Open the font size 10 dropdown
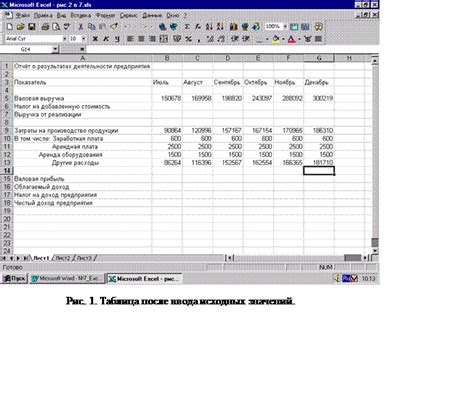 [83, 39]
